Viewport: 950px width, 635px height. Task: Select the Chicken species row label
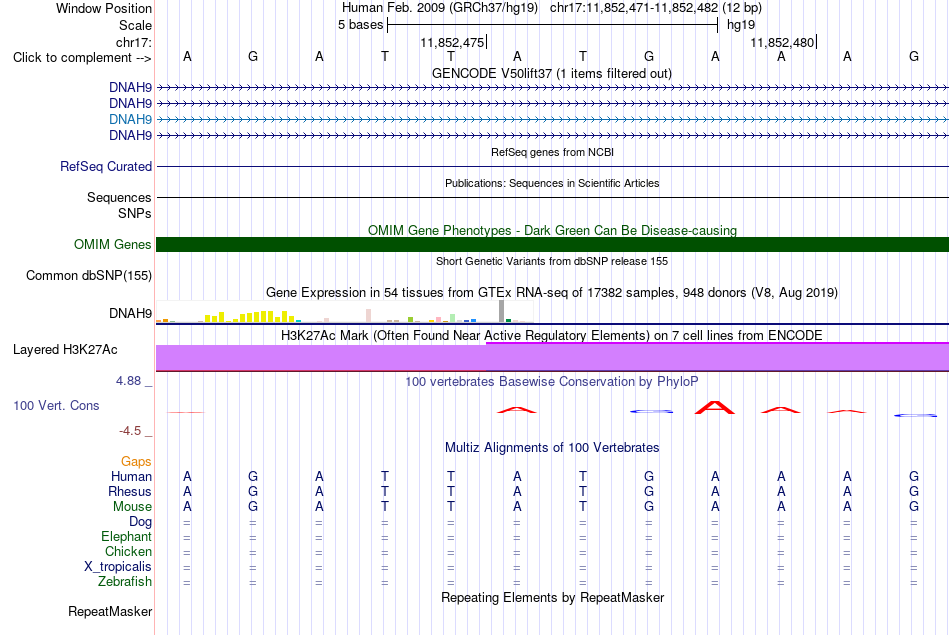128,551
